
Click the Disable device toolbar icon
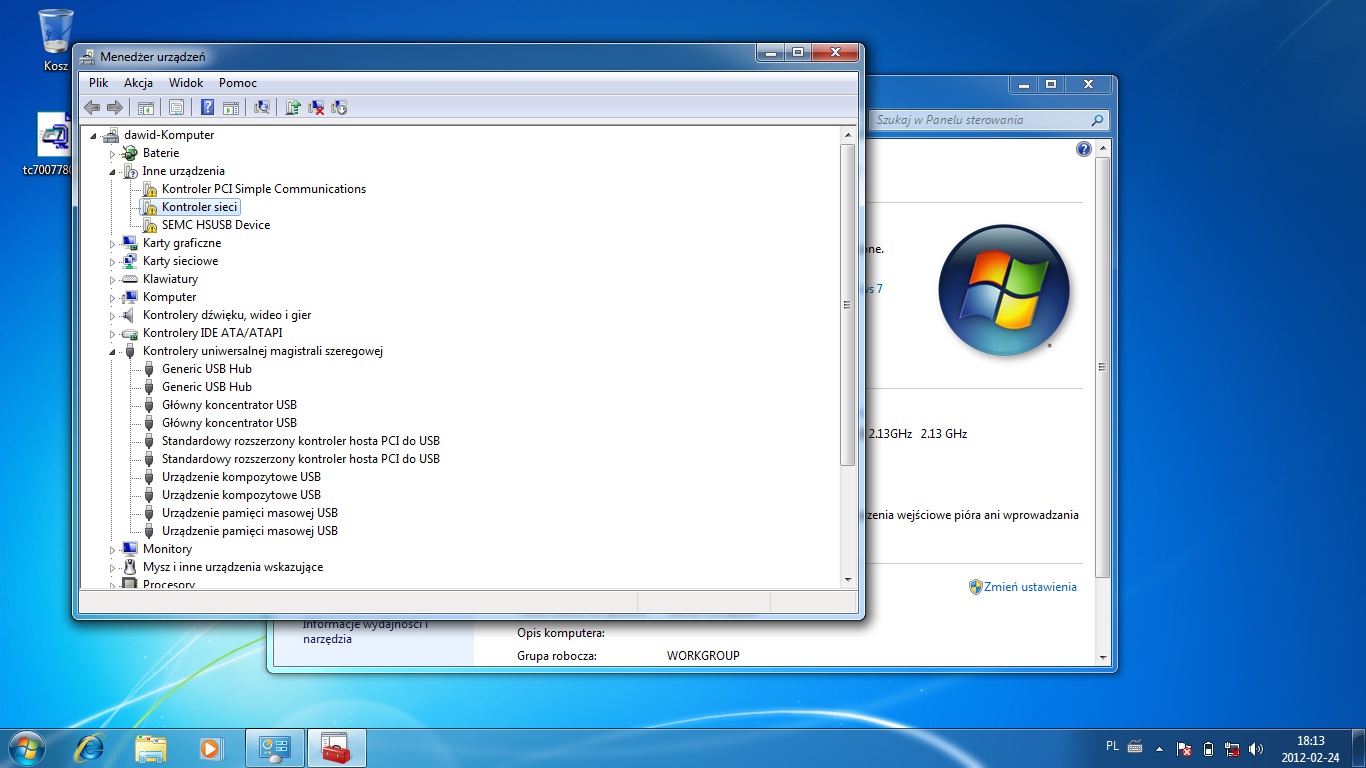339,107
